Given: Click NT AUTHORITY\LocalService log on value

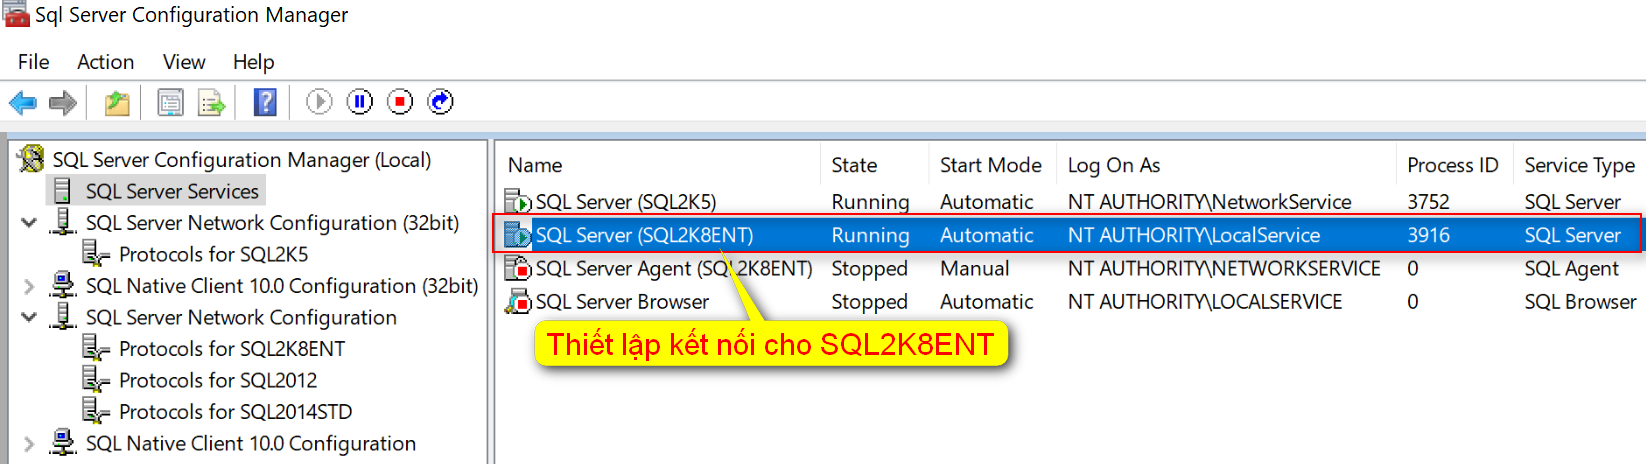Looking at the screenshot, I should 1194,235.
